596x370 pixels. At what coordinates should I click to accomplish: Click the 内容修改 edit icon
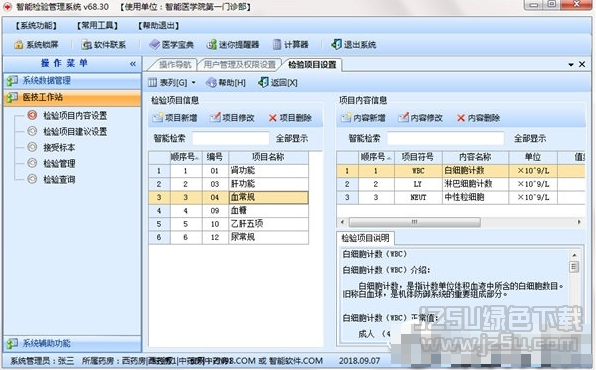[x=403, y=118]
